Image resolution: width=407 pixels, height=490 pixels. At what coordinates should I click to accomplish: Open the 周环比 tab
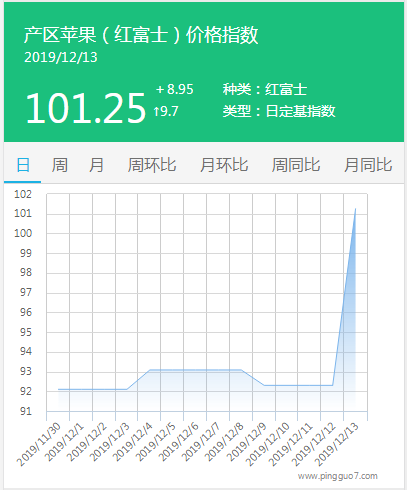click(152, 165)
